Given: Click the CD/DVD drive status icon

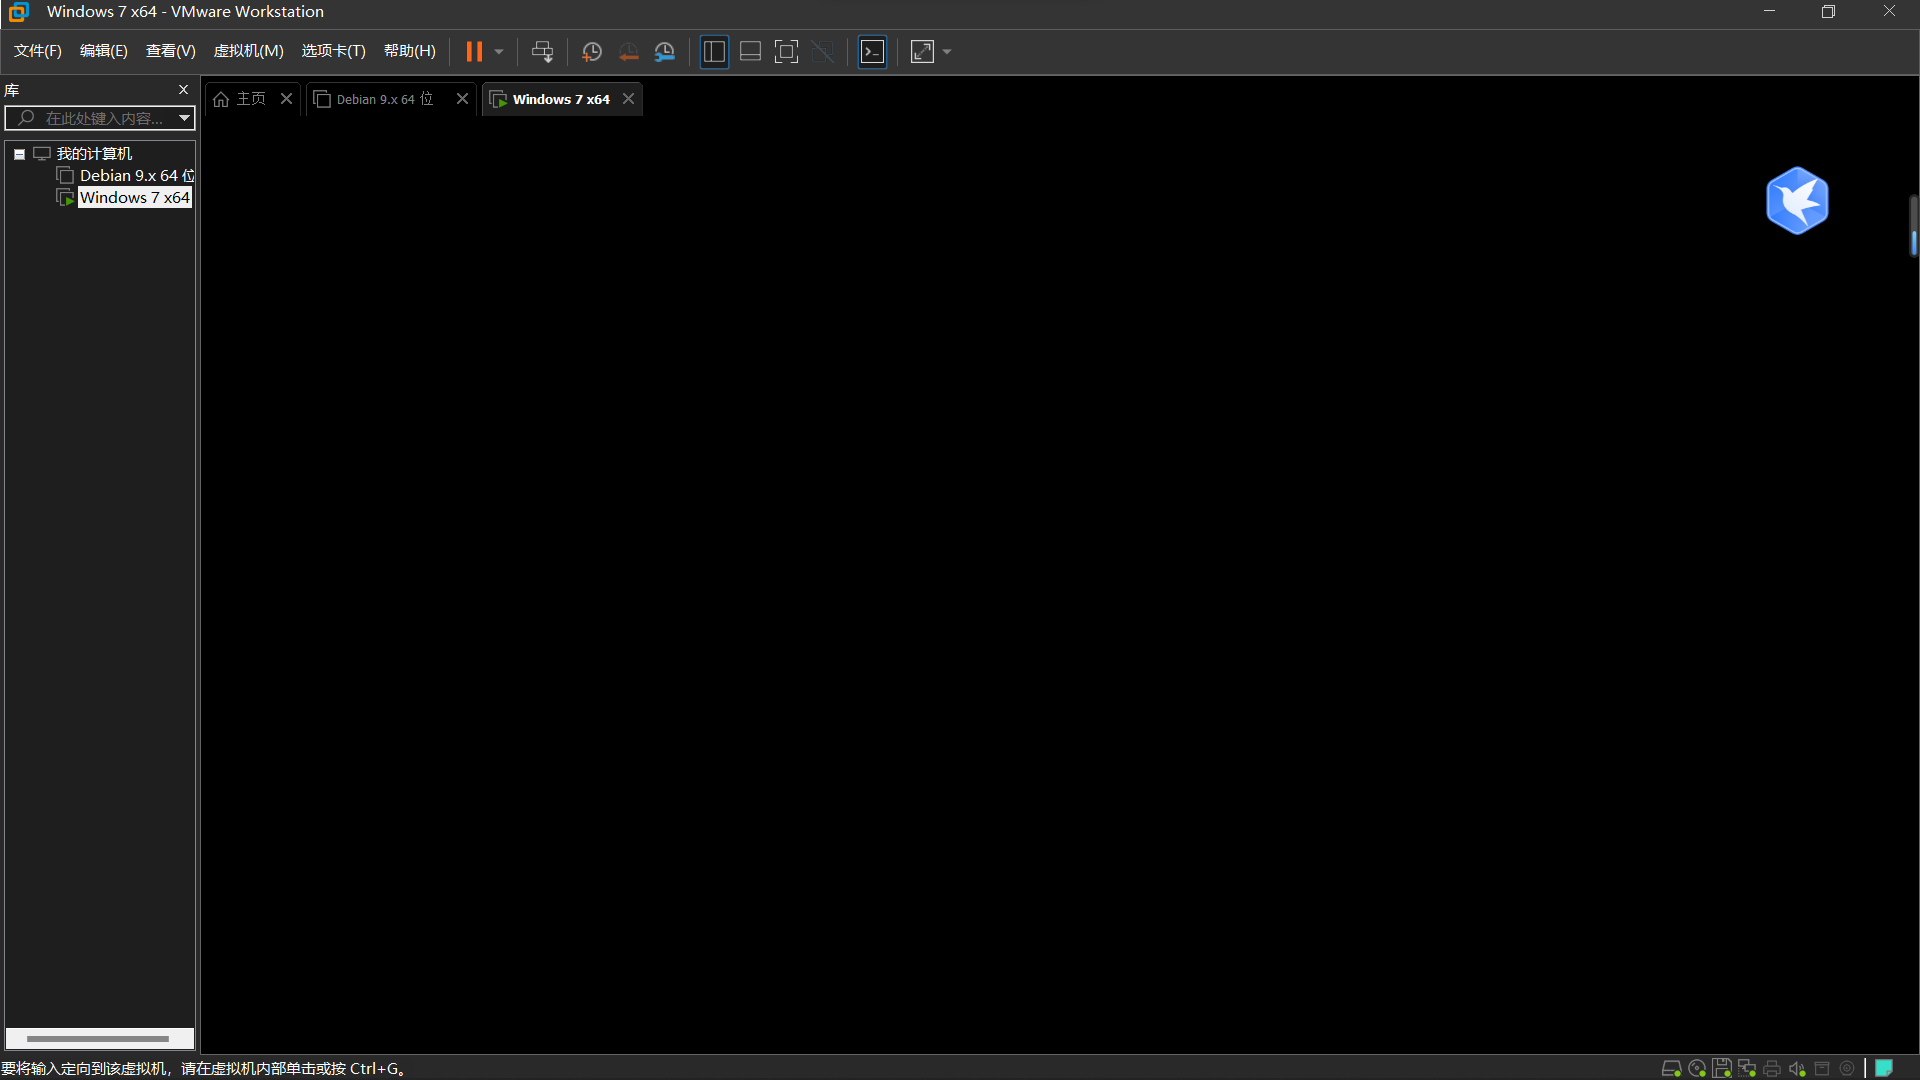Looking at the screenshot, I should [x=1697, y=1069].
